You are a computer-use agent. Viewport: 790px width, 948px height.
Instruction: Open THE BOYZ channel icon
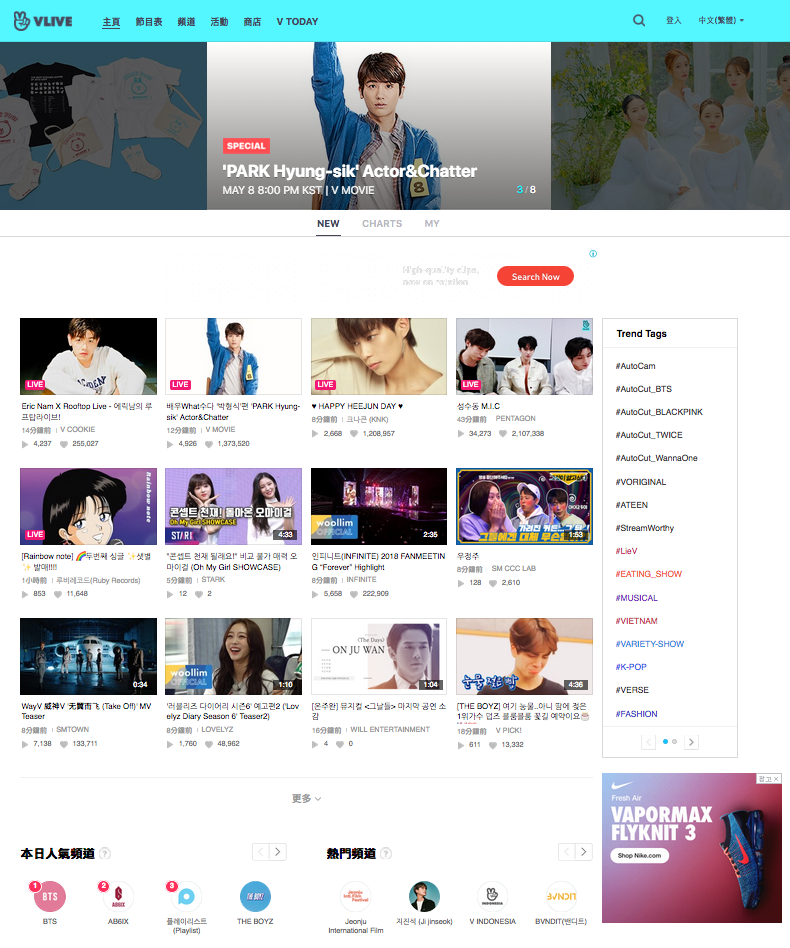click(x=255, y=897)
